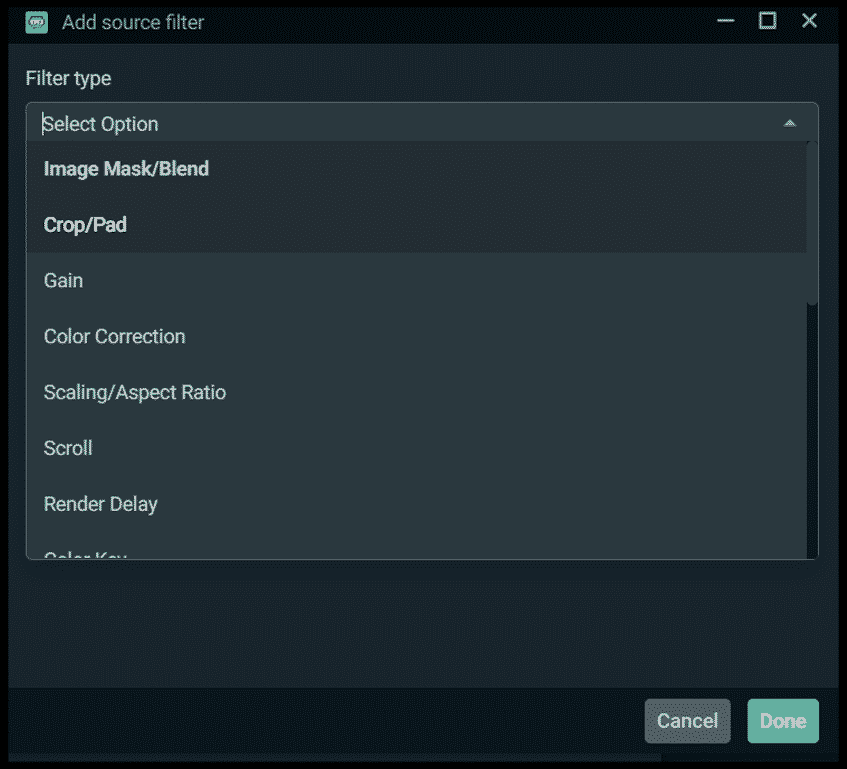
Task: Click the Done button
Action: (783, 721)
